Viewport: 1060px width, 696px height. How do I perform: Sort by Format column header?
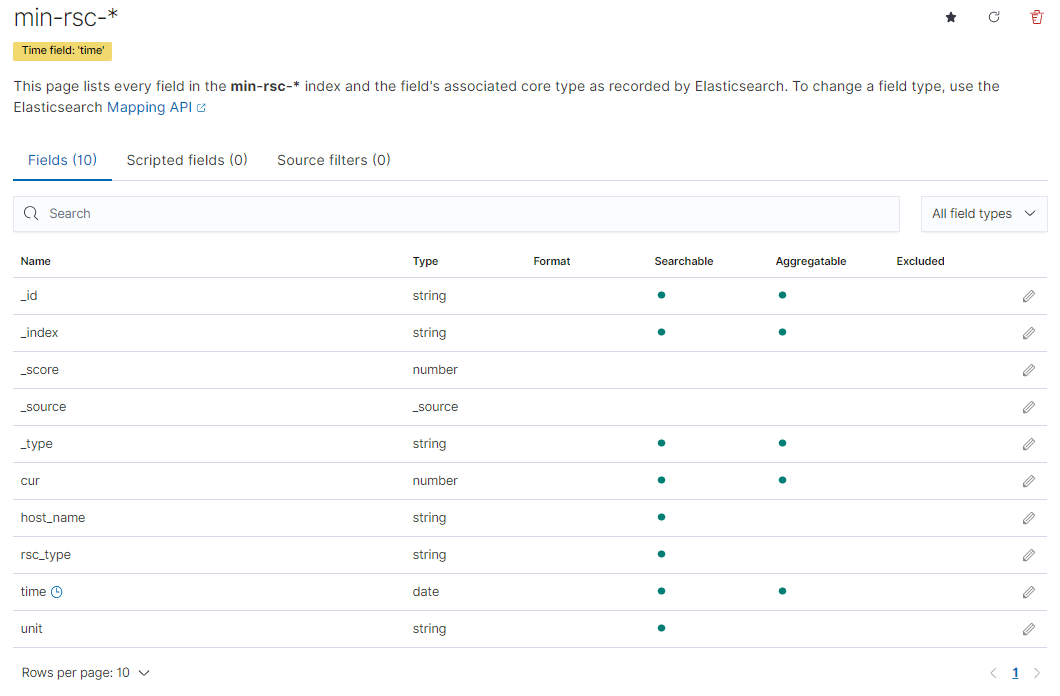point(552,262)
